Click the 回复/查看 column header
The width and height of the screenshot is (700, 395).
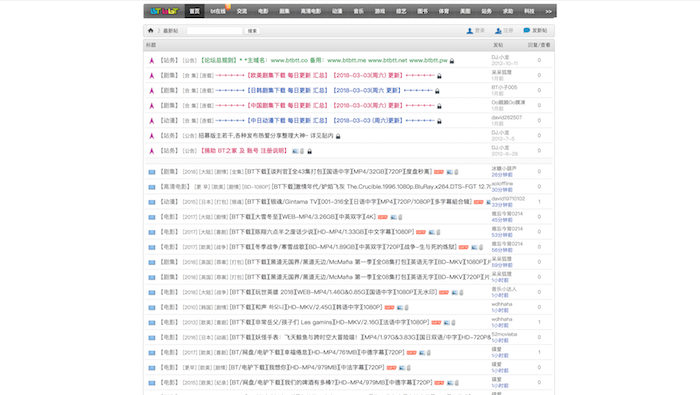pyautogui.click(x=539, y=45)
